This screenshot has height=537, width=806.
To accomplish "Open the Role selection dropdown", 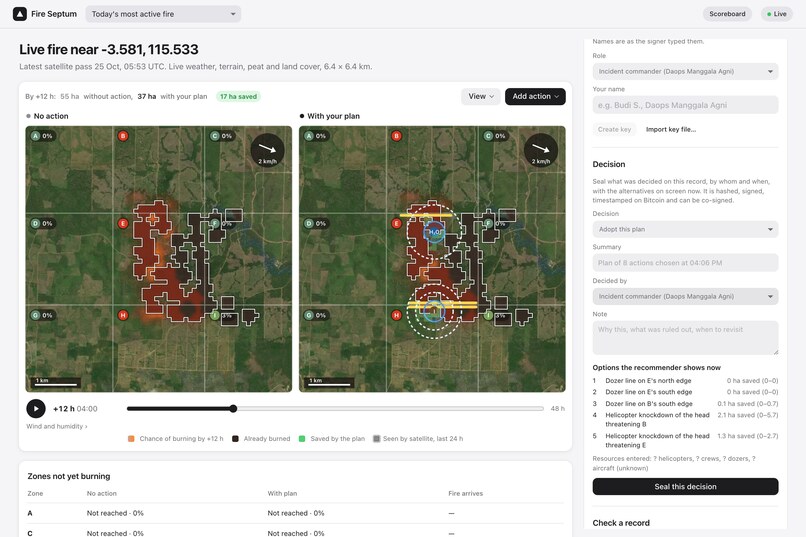I will [685, 71].
